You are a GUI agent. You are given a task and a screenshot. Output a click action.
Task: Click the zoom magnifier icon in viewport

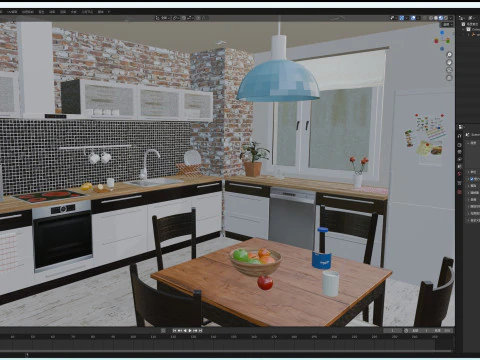point(449,54)
